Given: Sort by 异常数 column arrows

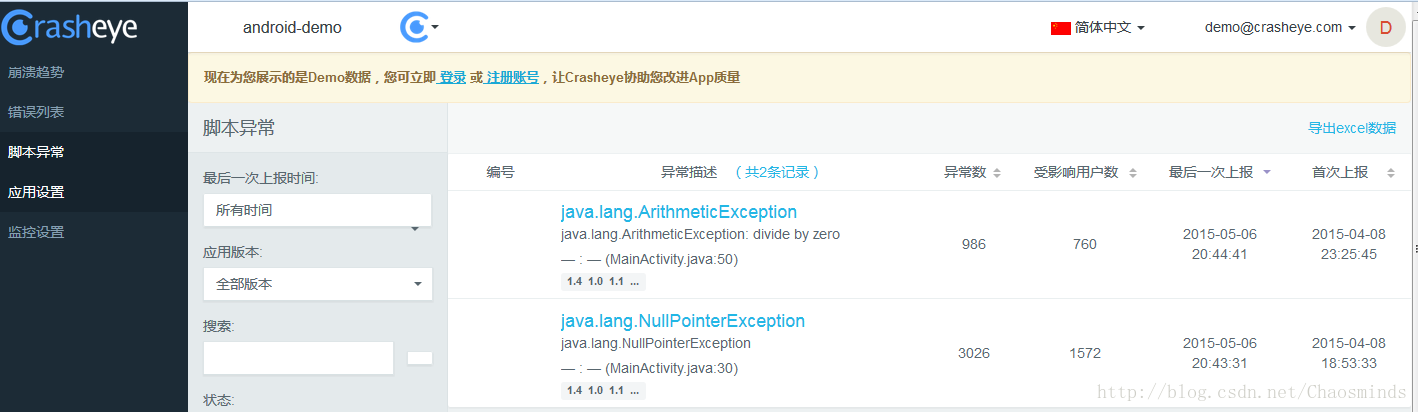Looking at the screenshot, I should coord(996,172).
